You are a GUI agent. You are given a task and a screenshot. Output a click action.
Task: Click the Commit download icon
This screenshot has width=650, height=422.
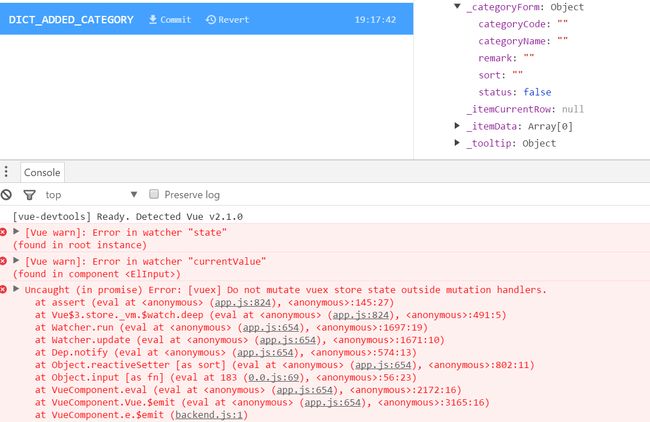coord(153,19)
